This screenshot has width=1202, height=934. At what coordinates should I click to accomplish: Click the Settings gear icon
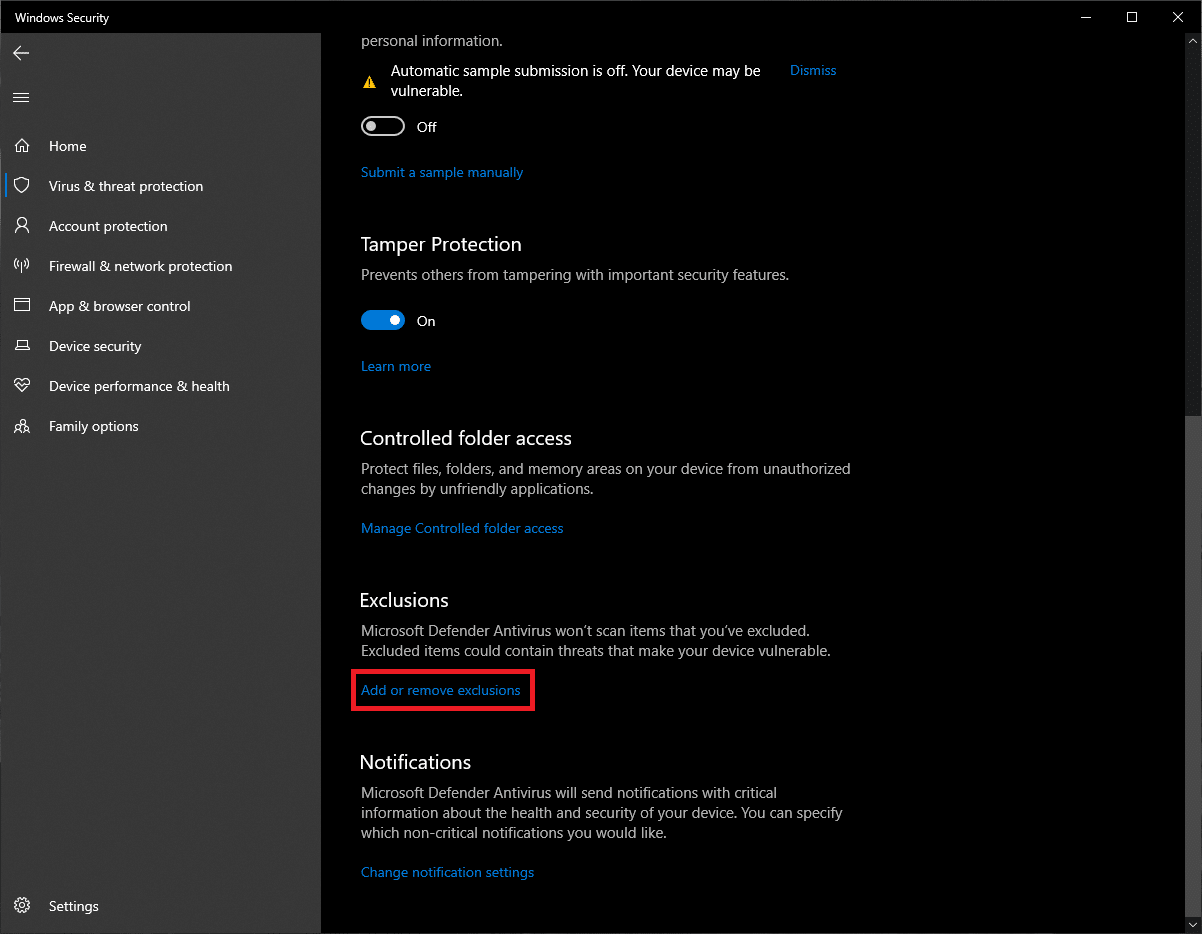click(22, 906)
